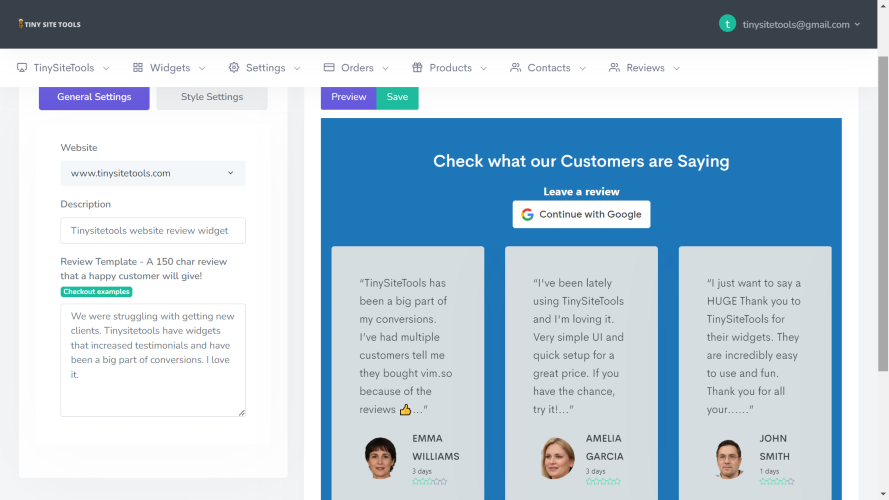Open the Orders menu
Screen dimensions: 889x500
[356, 67]
